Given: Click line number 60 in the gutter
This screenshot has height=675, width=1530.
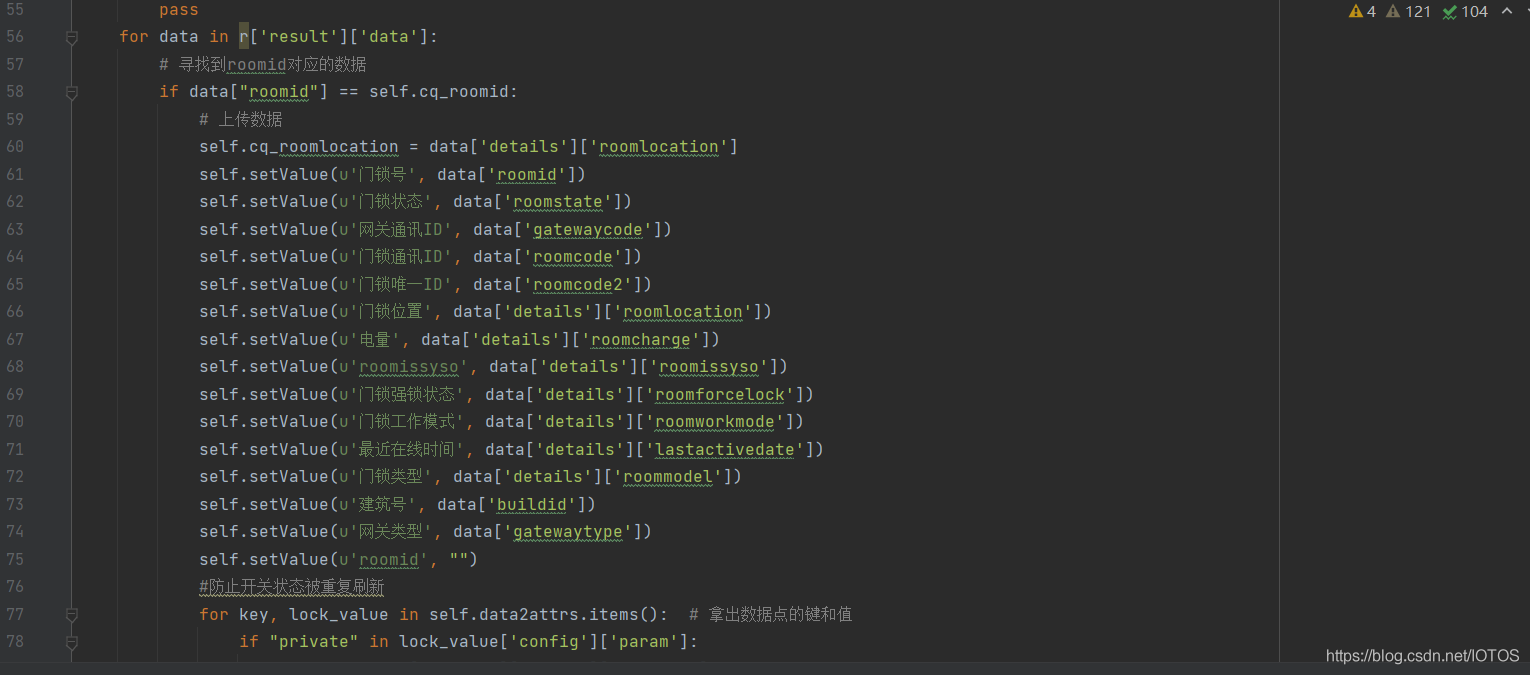Looking at the screenshot, I should point(15,147).
